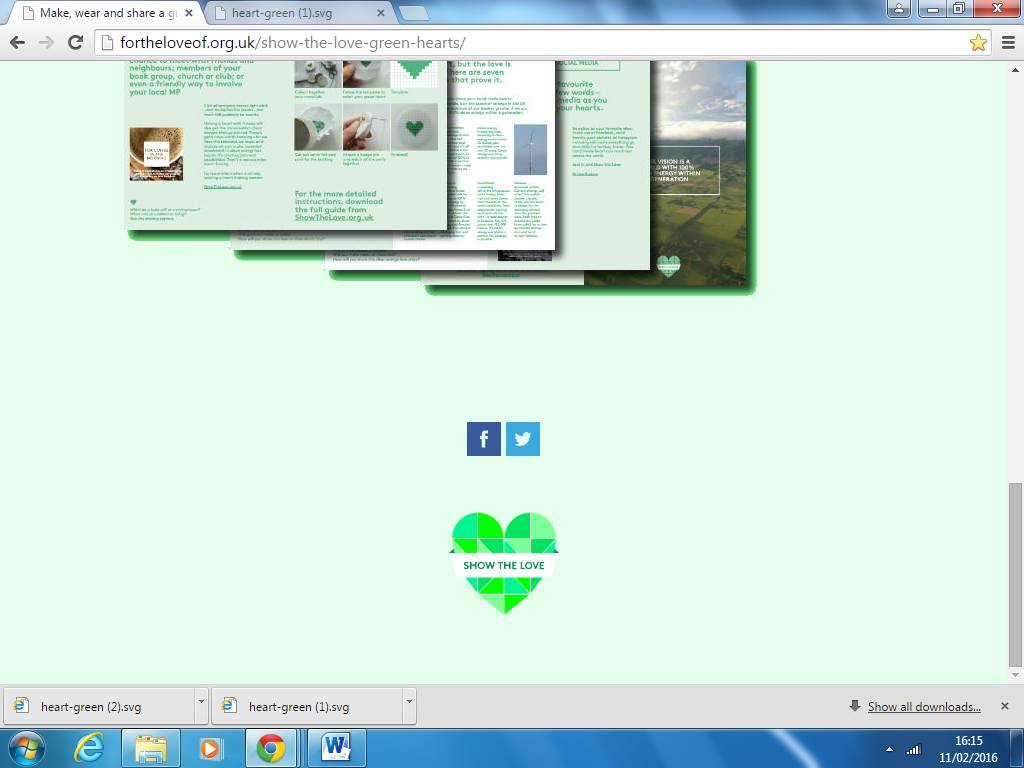
Task: Open Internet Explorer from the taskbar
Action: click(91, 748)
